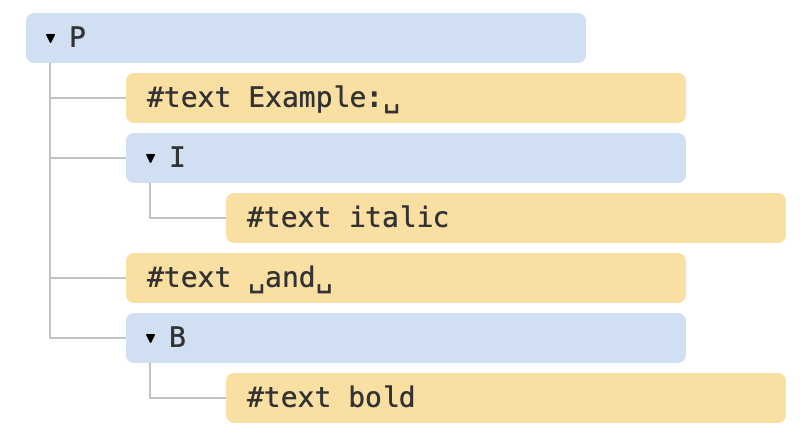Collapse the B node disclosure triangle
Screen dimensions: 810x442
pos(150,338)
